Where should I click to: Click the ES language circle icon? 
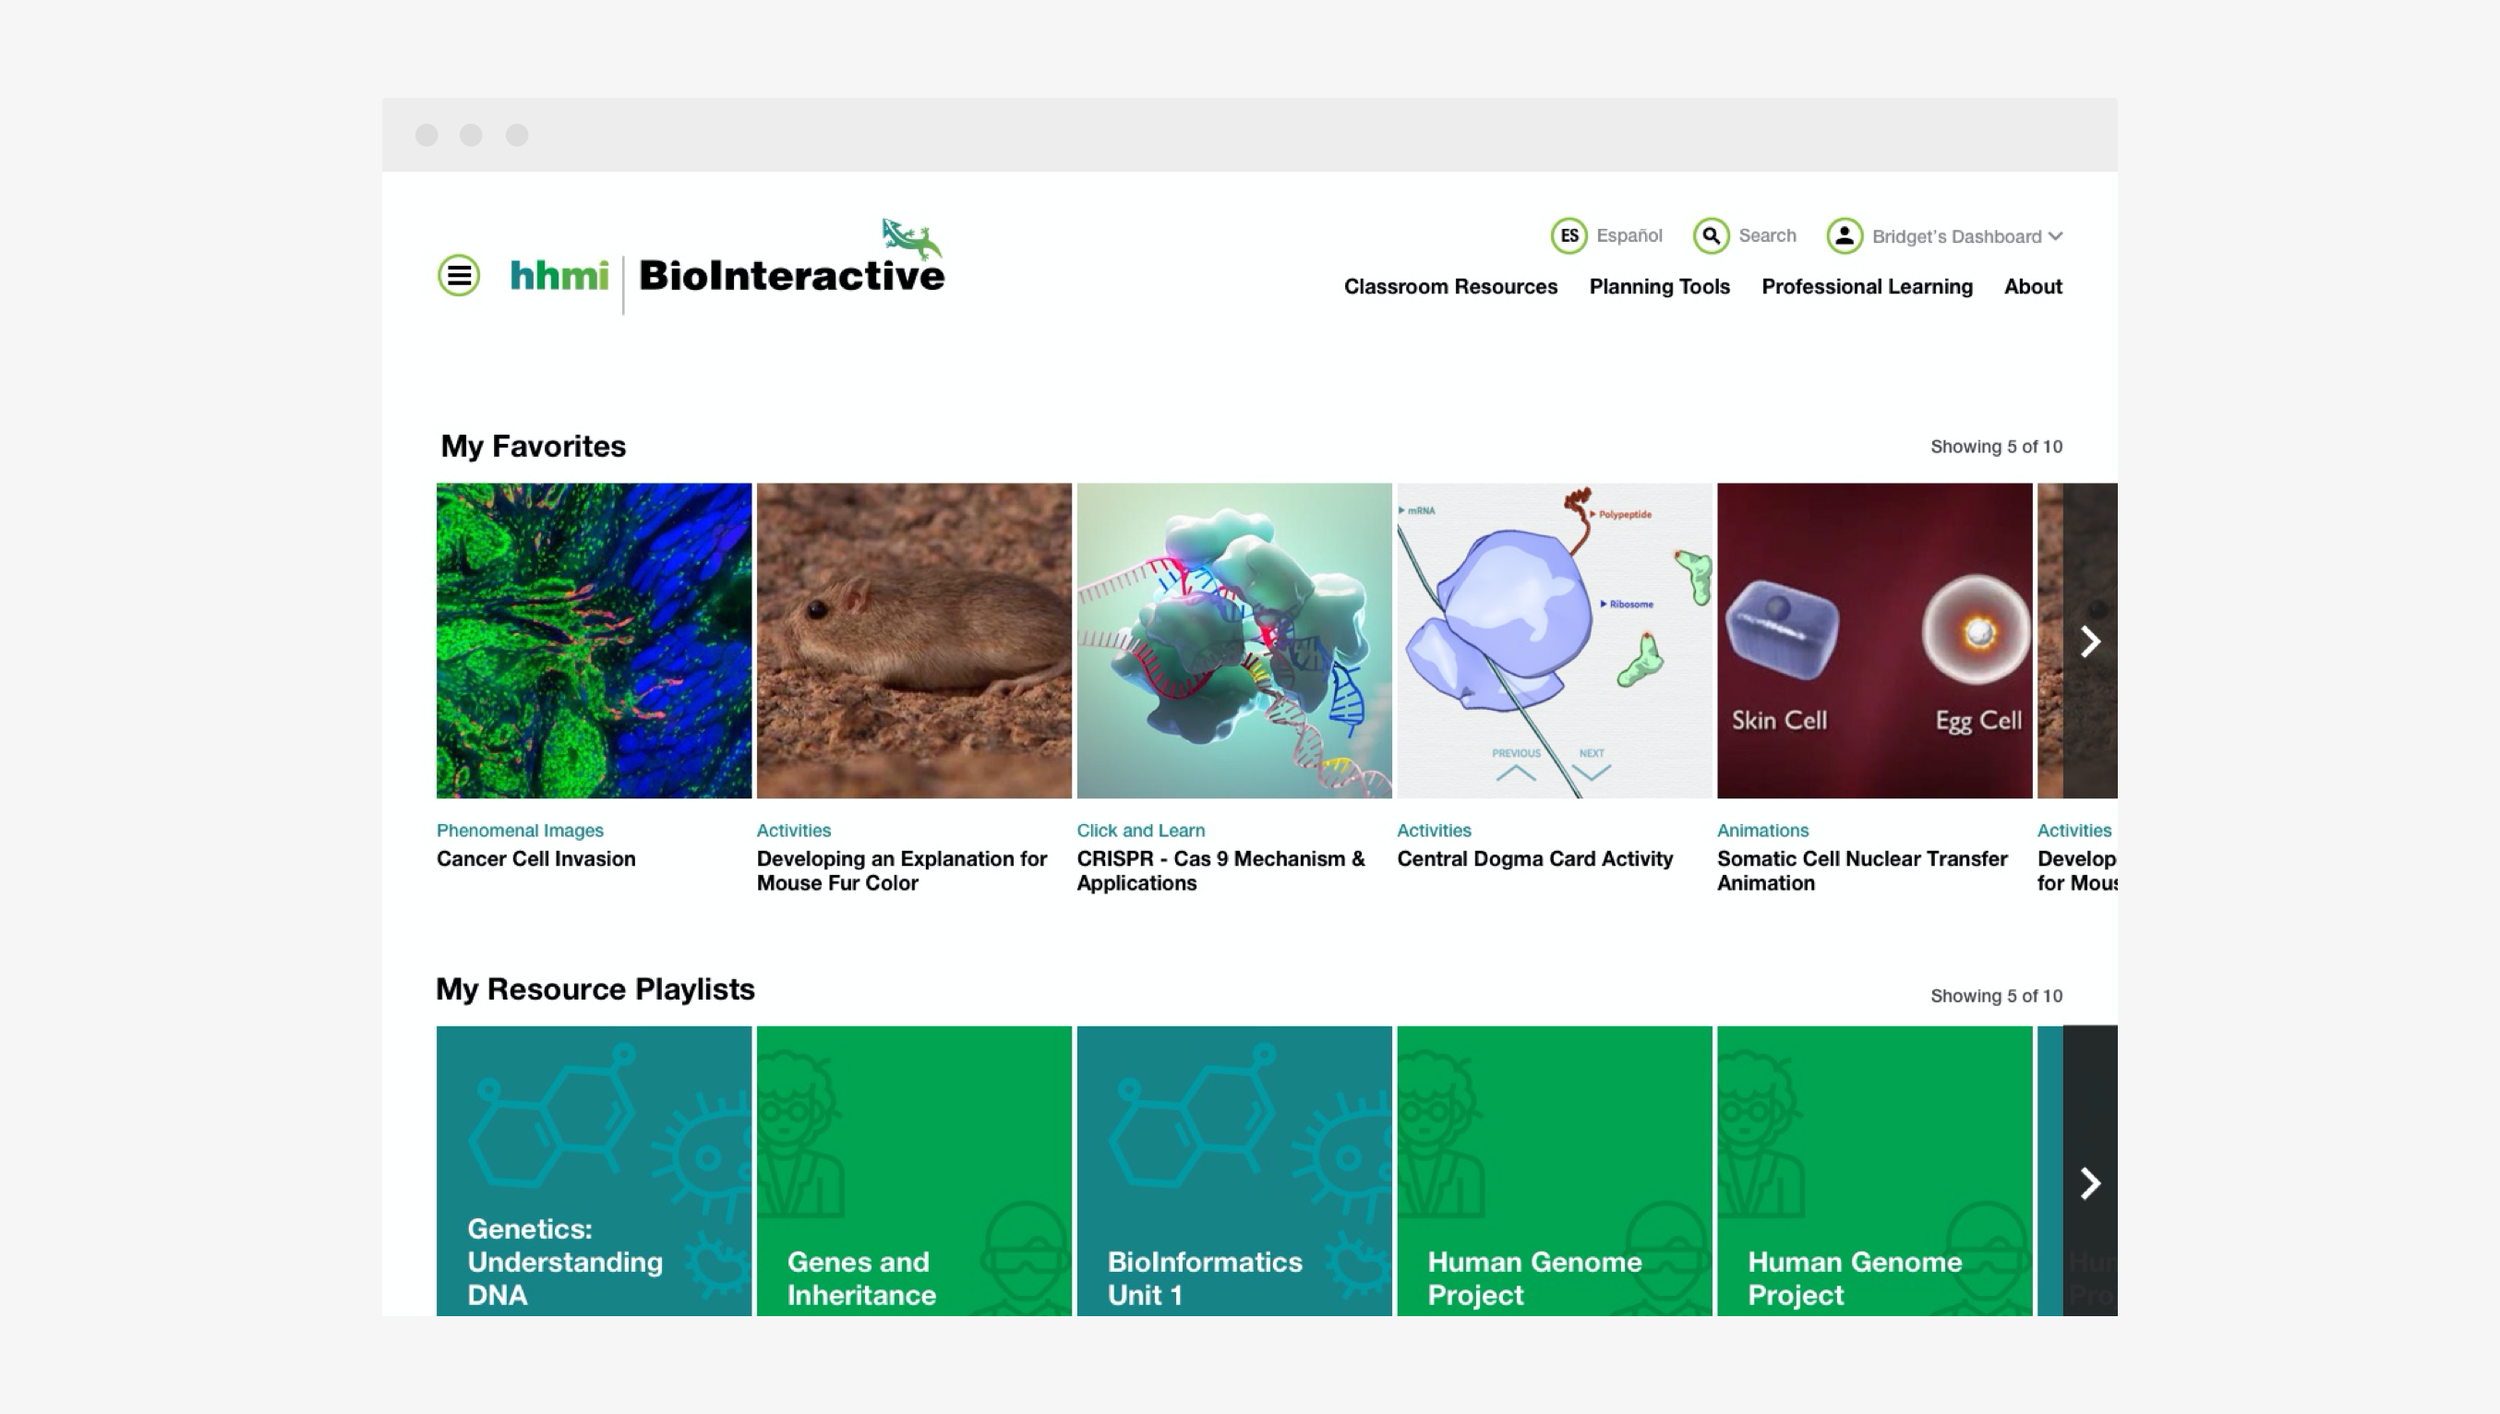(x=1568, y=236)
